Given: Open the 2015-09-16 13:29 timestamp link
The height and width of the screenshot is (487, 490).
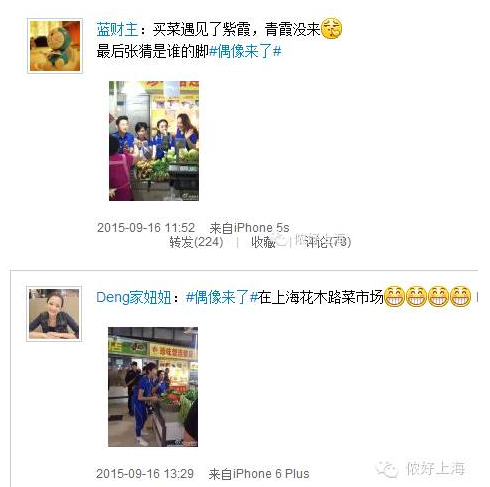Looking at the screenshot, I should 145,474.
